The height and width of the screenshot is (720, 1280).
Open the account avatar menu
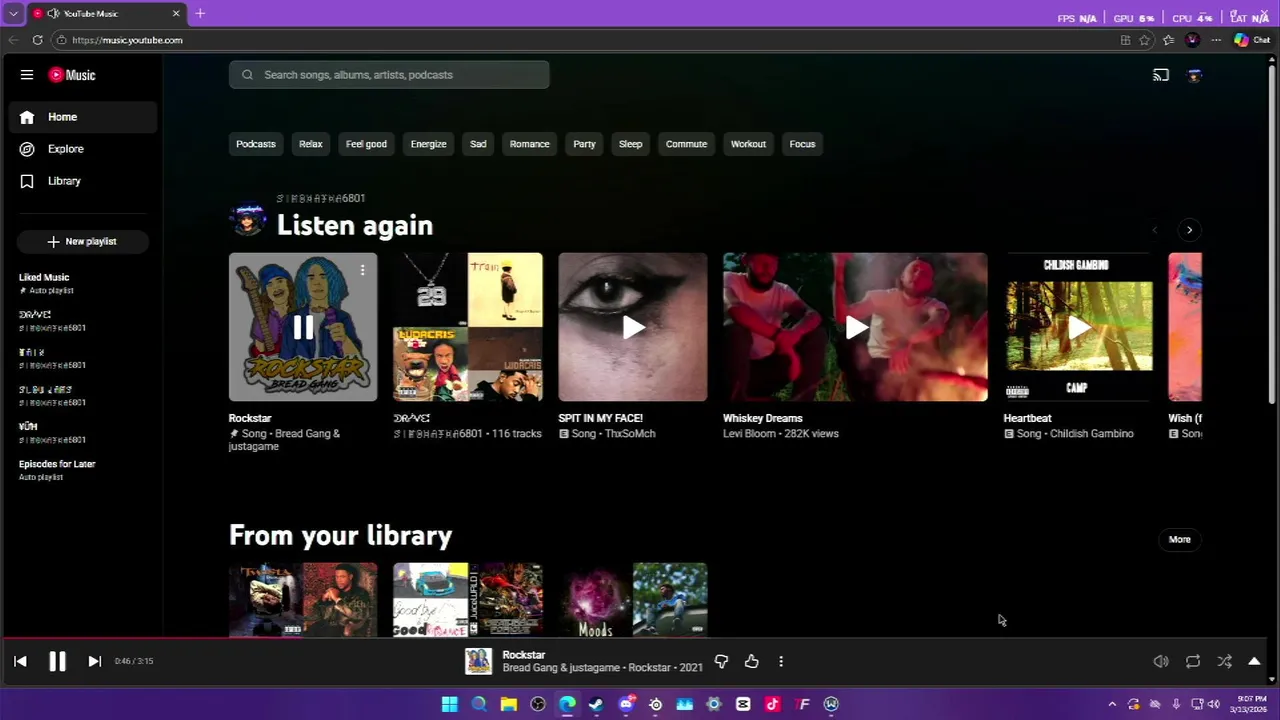tap(1194, 75)
